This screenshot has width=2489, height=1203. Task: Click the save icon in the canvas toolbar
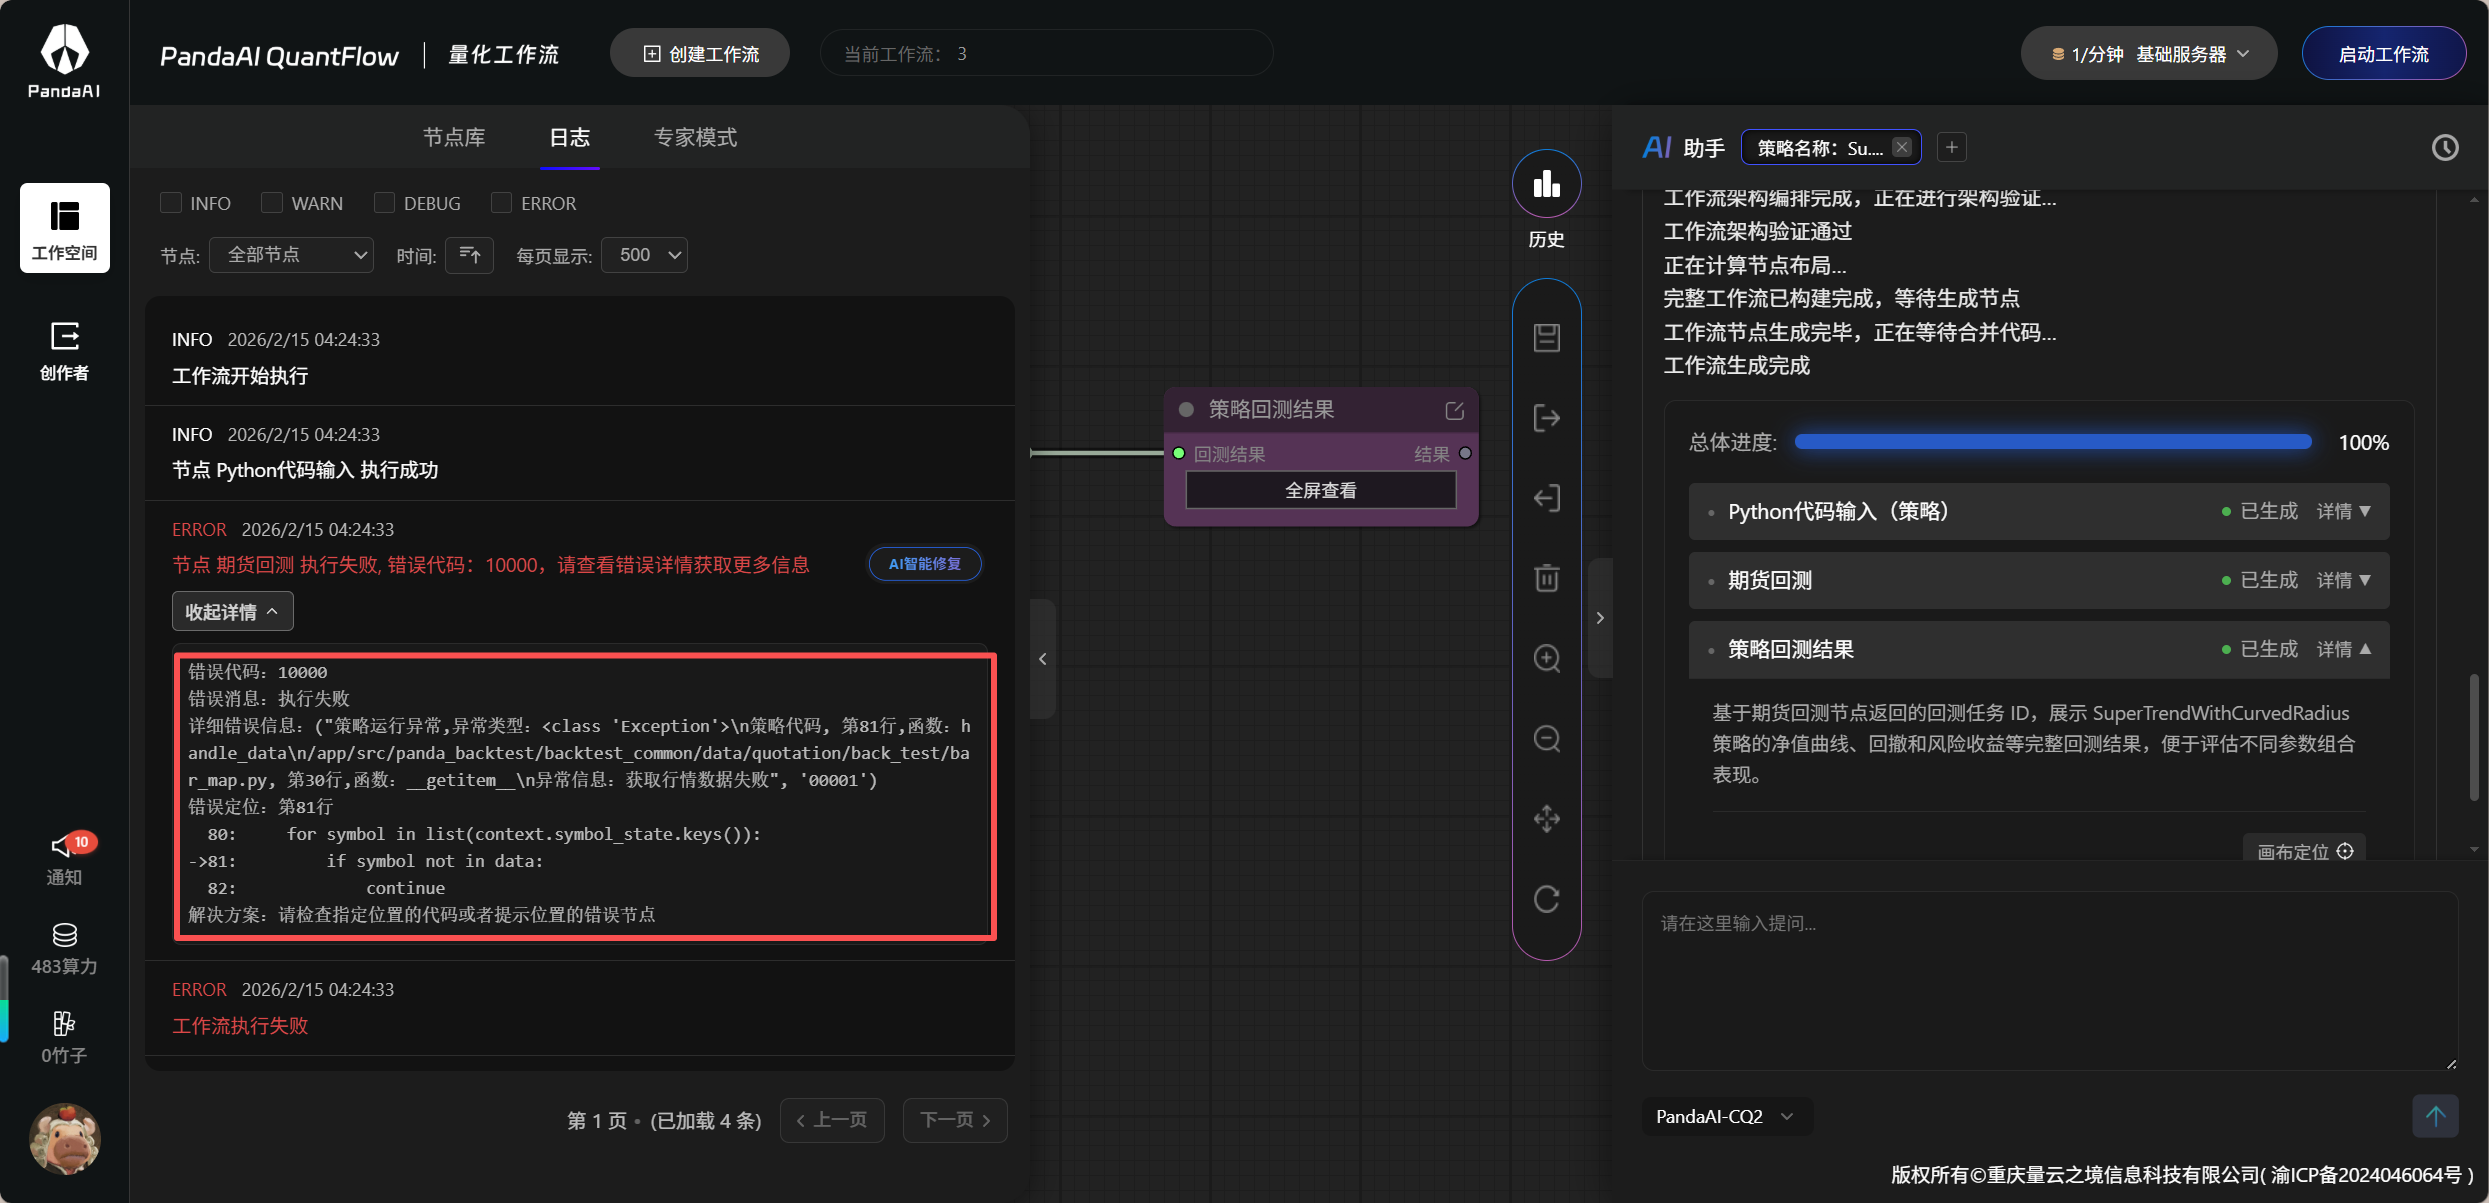point(1546,337)
